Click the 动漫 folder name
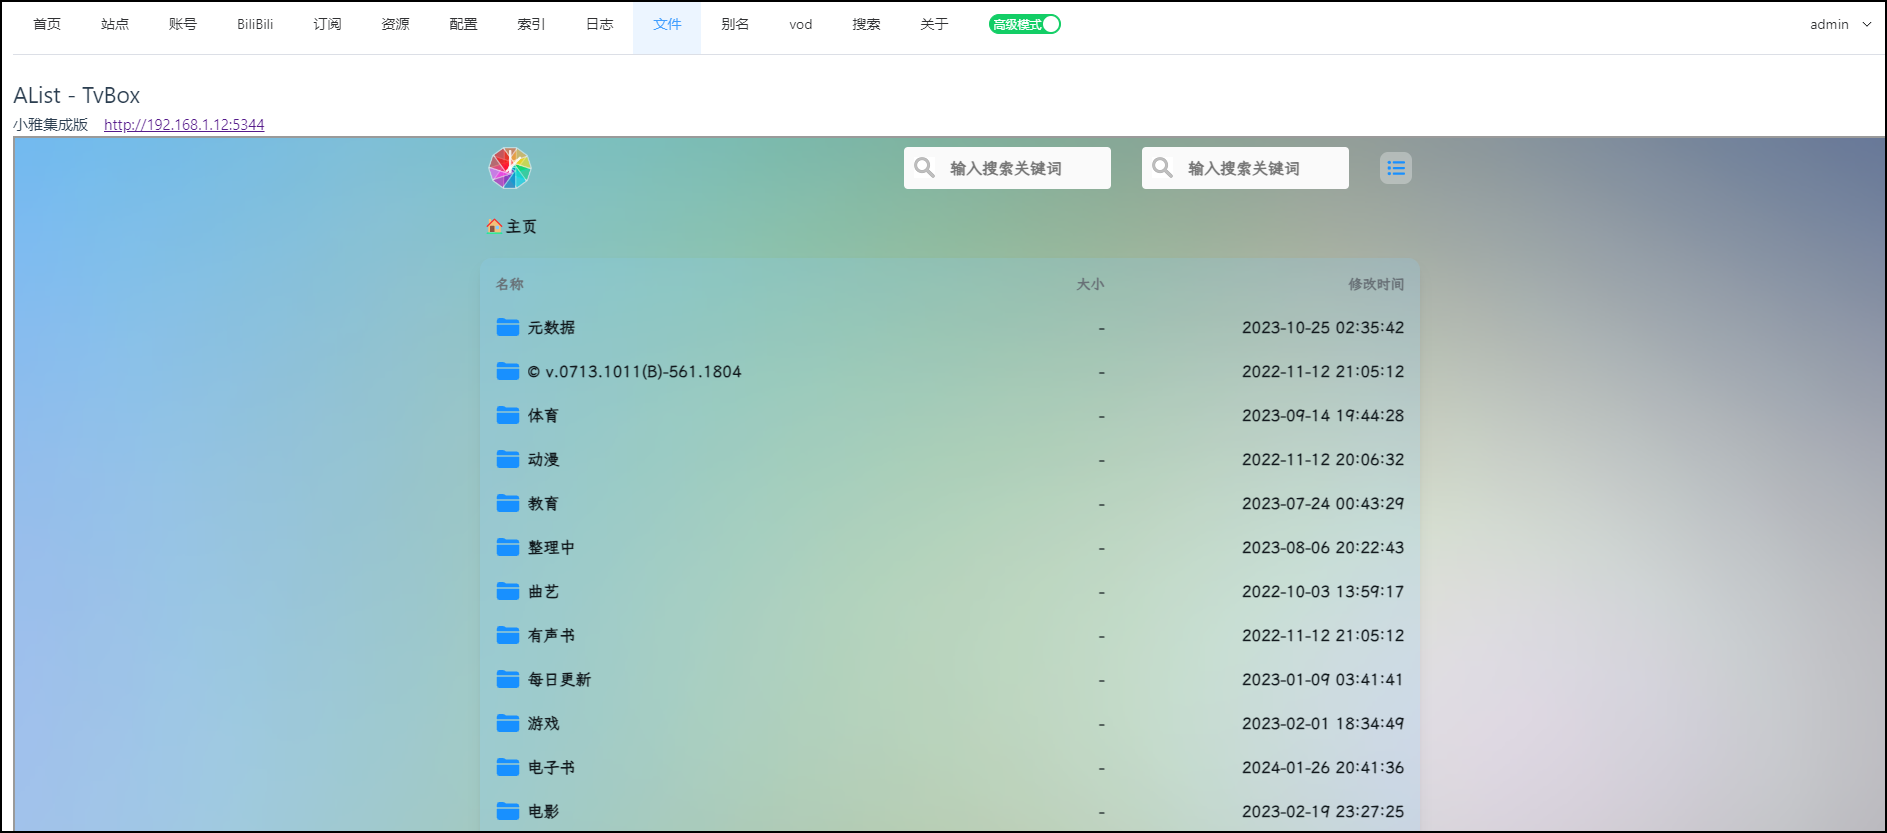 pos(543,459)
